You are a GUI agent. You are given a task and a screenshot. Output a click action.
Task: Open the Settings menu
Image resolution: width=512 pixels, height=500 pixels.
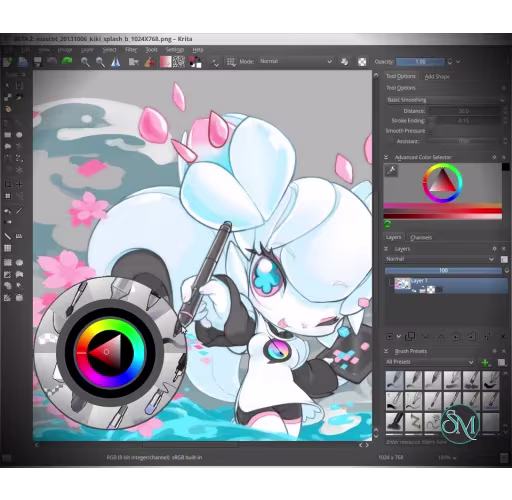tap(175, 50)
